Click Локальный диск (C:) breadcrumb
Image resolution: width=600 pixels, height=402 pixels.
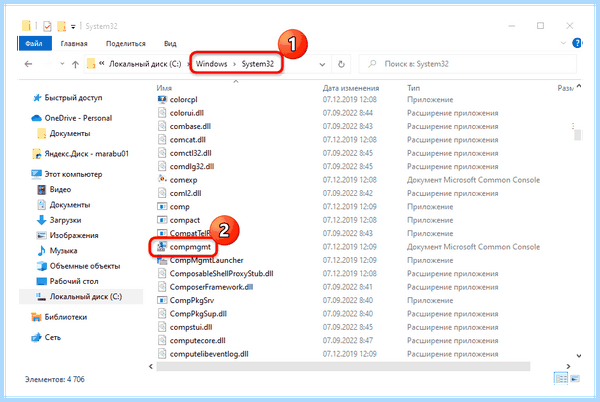(145, 64)
